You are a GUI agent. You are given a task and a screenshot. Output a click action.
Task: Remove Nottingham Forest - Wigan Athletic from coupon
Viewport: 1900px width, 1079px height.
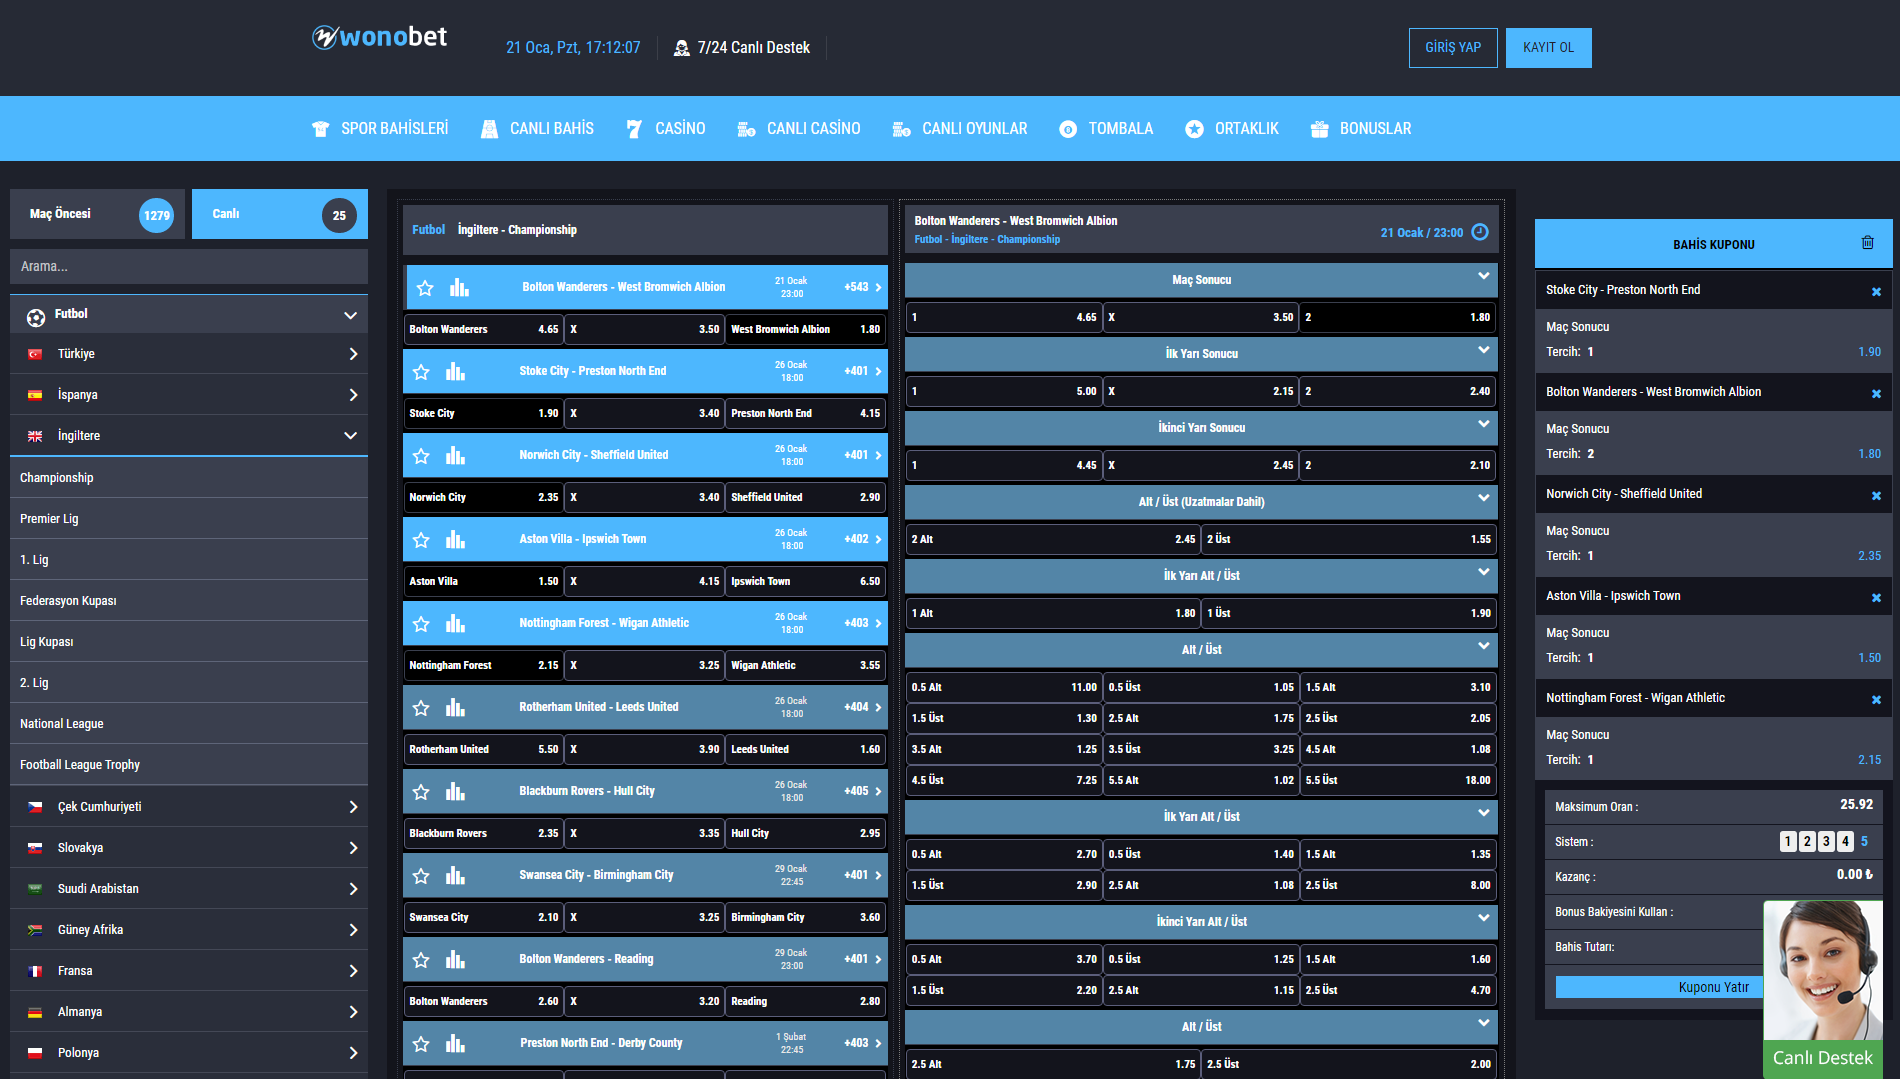coord(1876,700)
